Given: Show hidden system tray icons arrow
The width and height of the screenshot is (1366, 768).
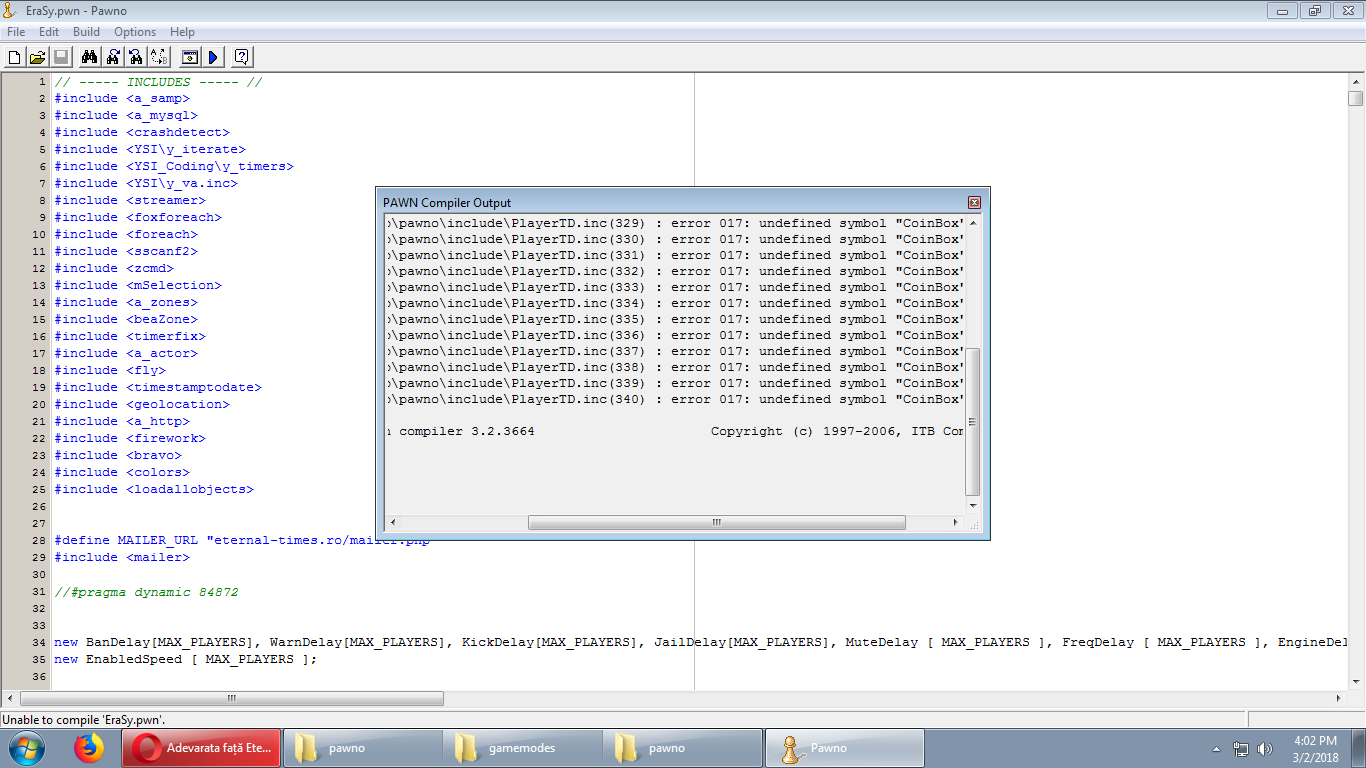Looking at the screenshot, I should pyautogui.click(x=1217, y=748).
